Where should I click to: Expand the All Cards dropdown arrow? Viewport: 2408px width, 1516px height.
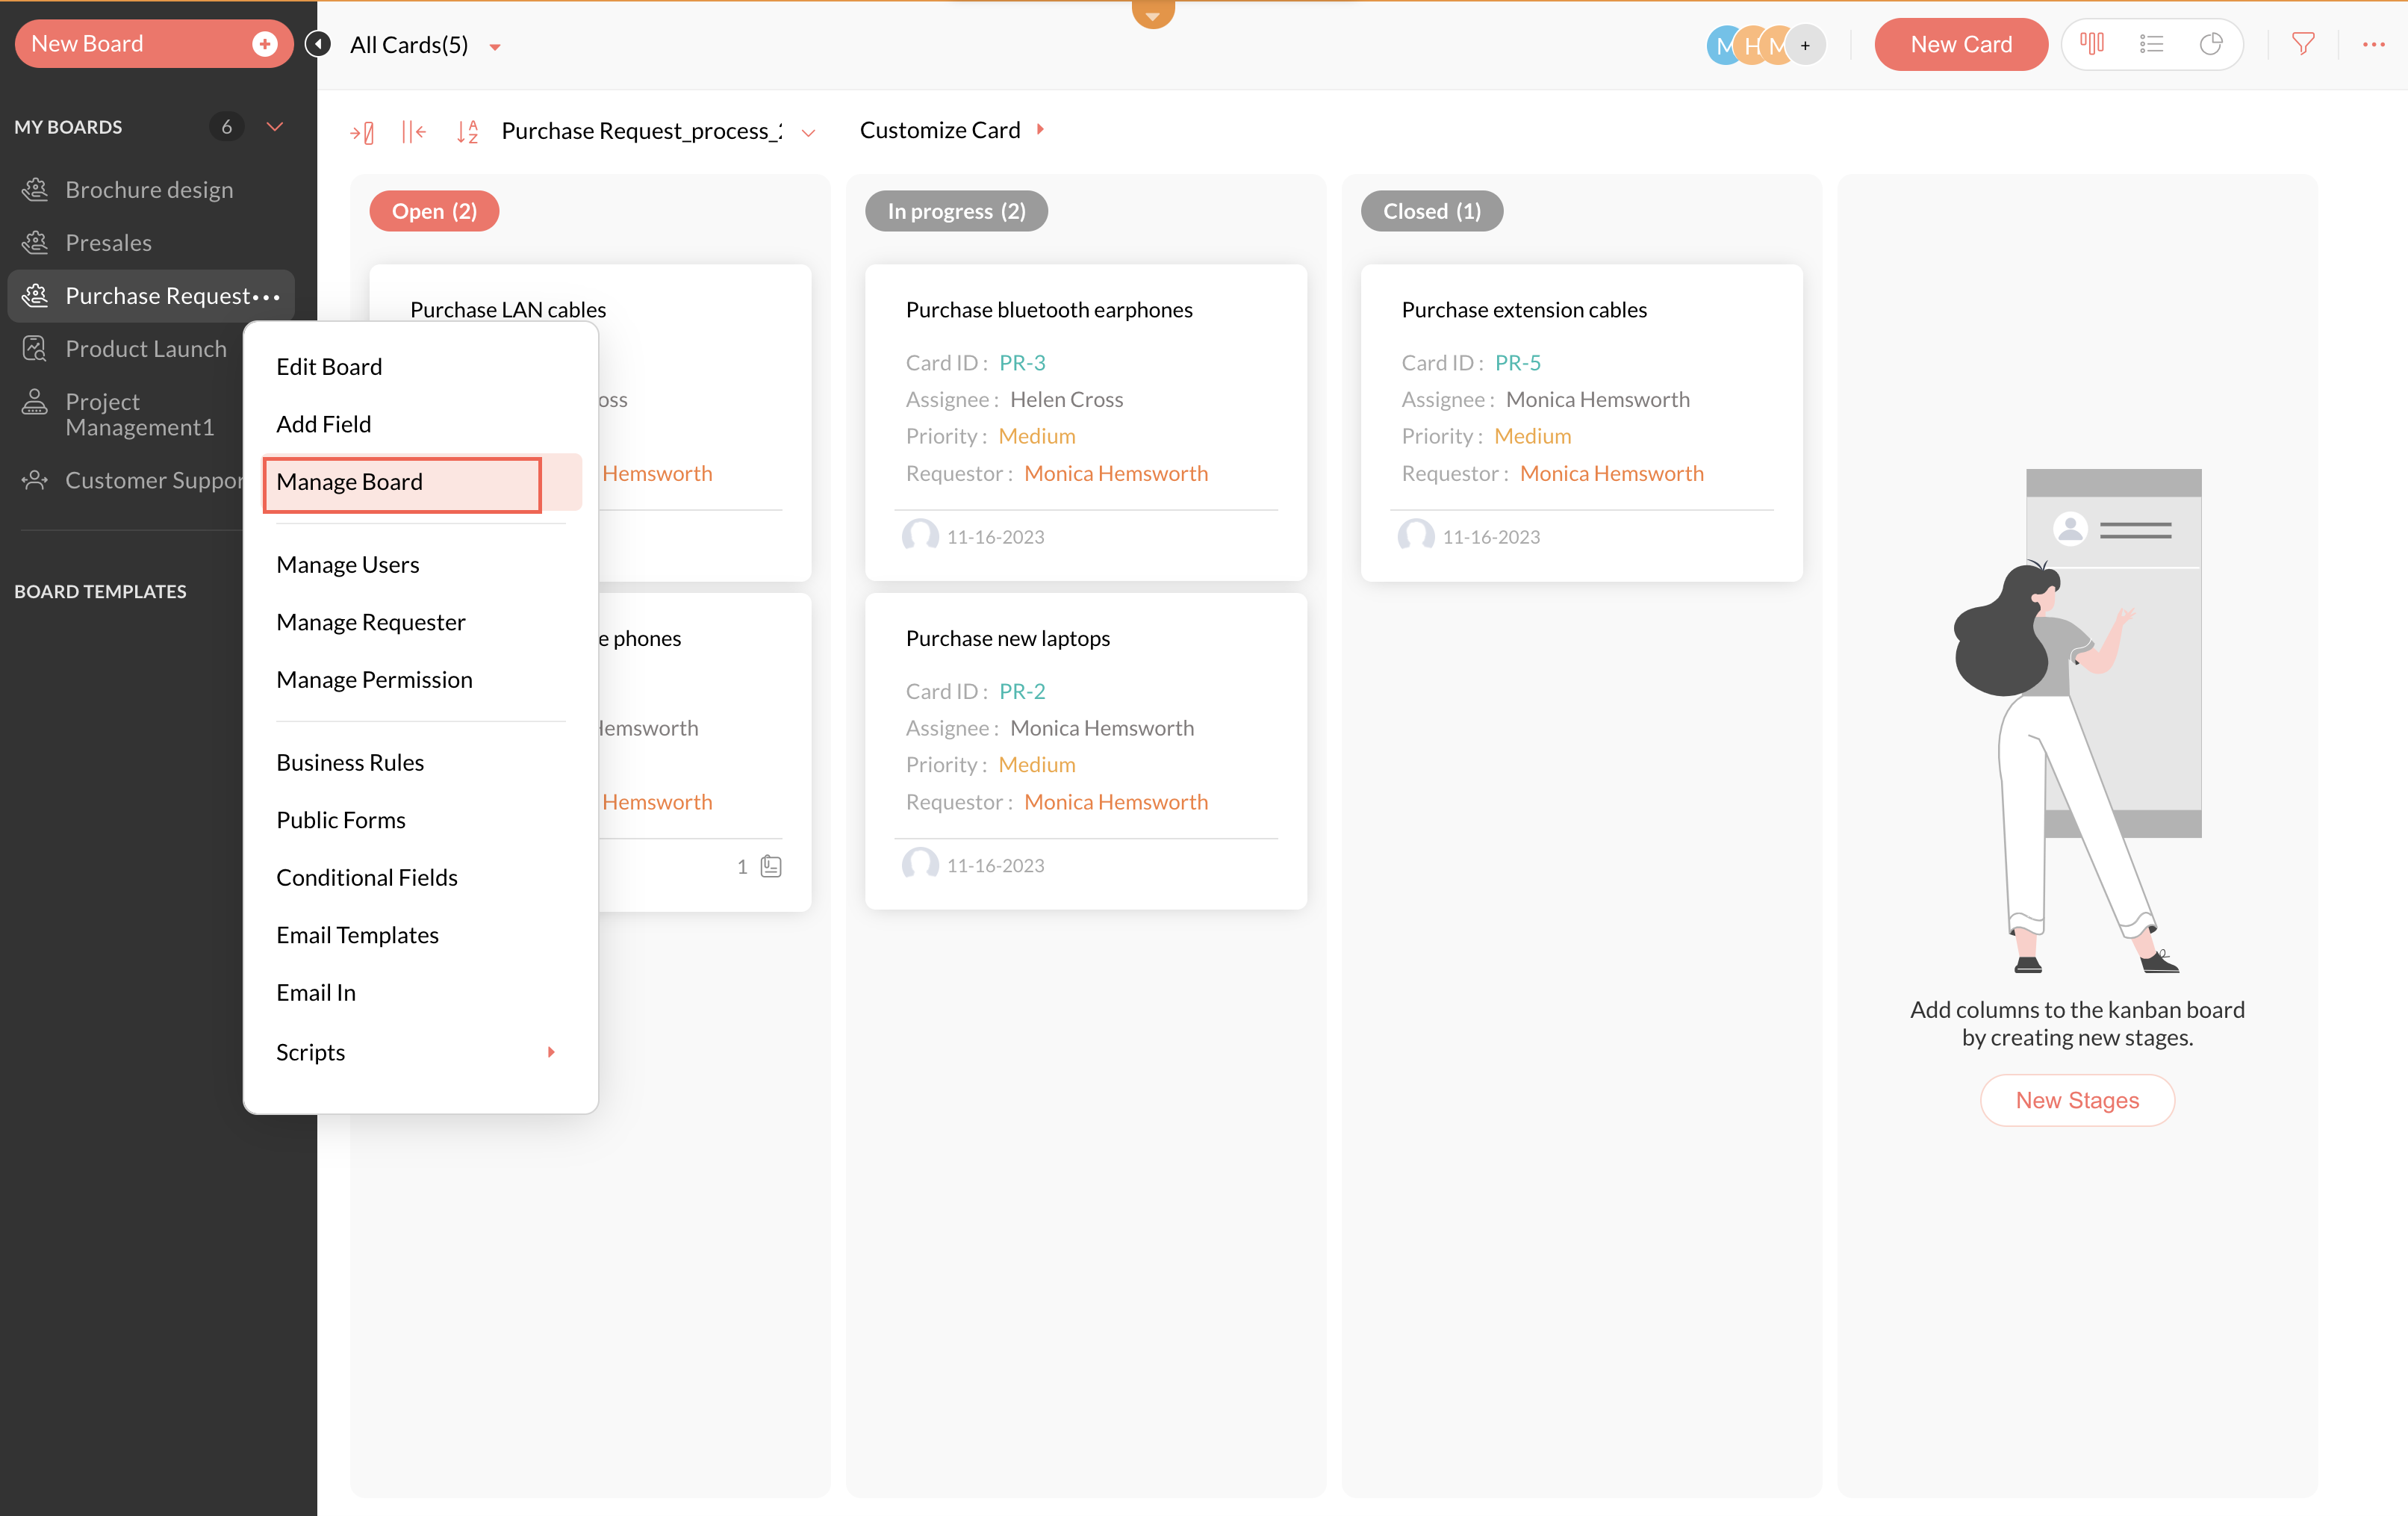tap(495, 46)
